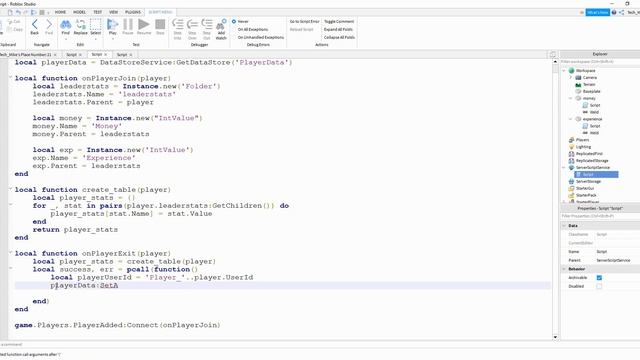The height and width of the screenshot is (360, 640).
Task: Open the MODEL ribbon tab
Action: tap(79, 12)
